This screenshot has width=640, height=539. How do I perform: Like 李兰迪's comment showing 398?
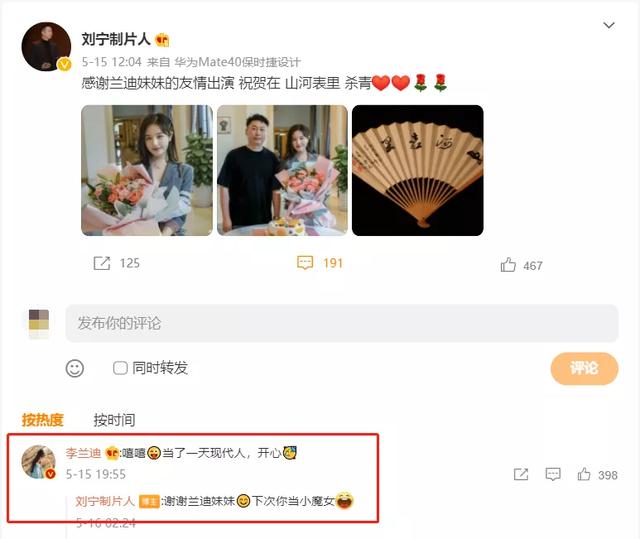click(x=584, y=474)
